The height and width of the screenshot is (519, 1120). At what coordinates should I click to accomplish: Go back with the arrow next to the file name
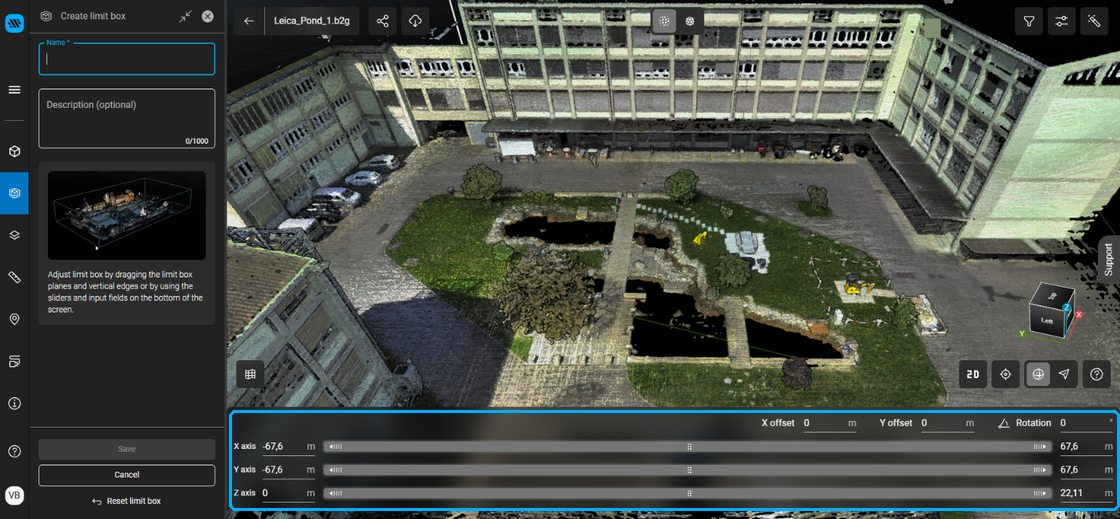tap(249, 21)
